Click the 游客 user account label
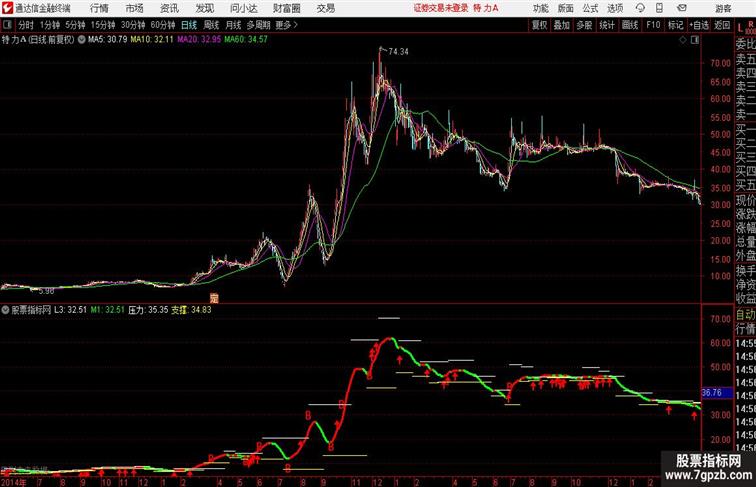The height and width of the screenshot is (487, 756). [723, 8]
